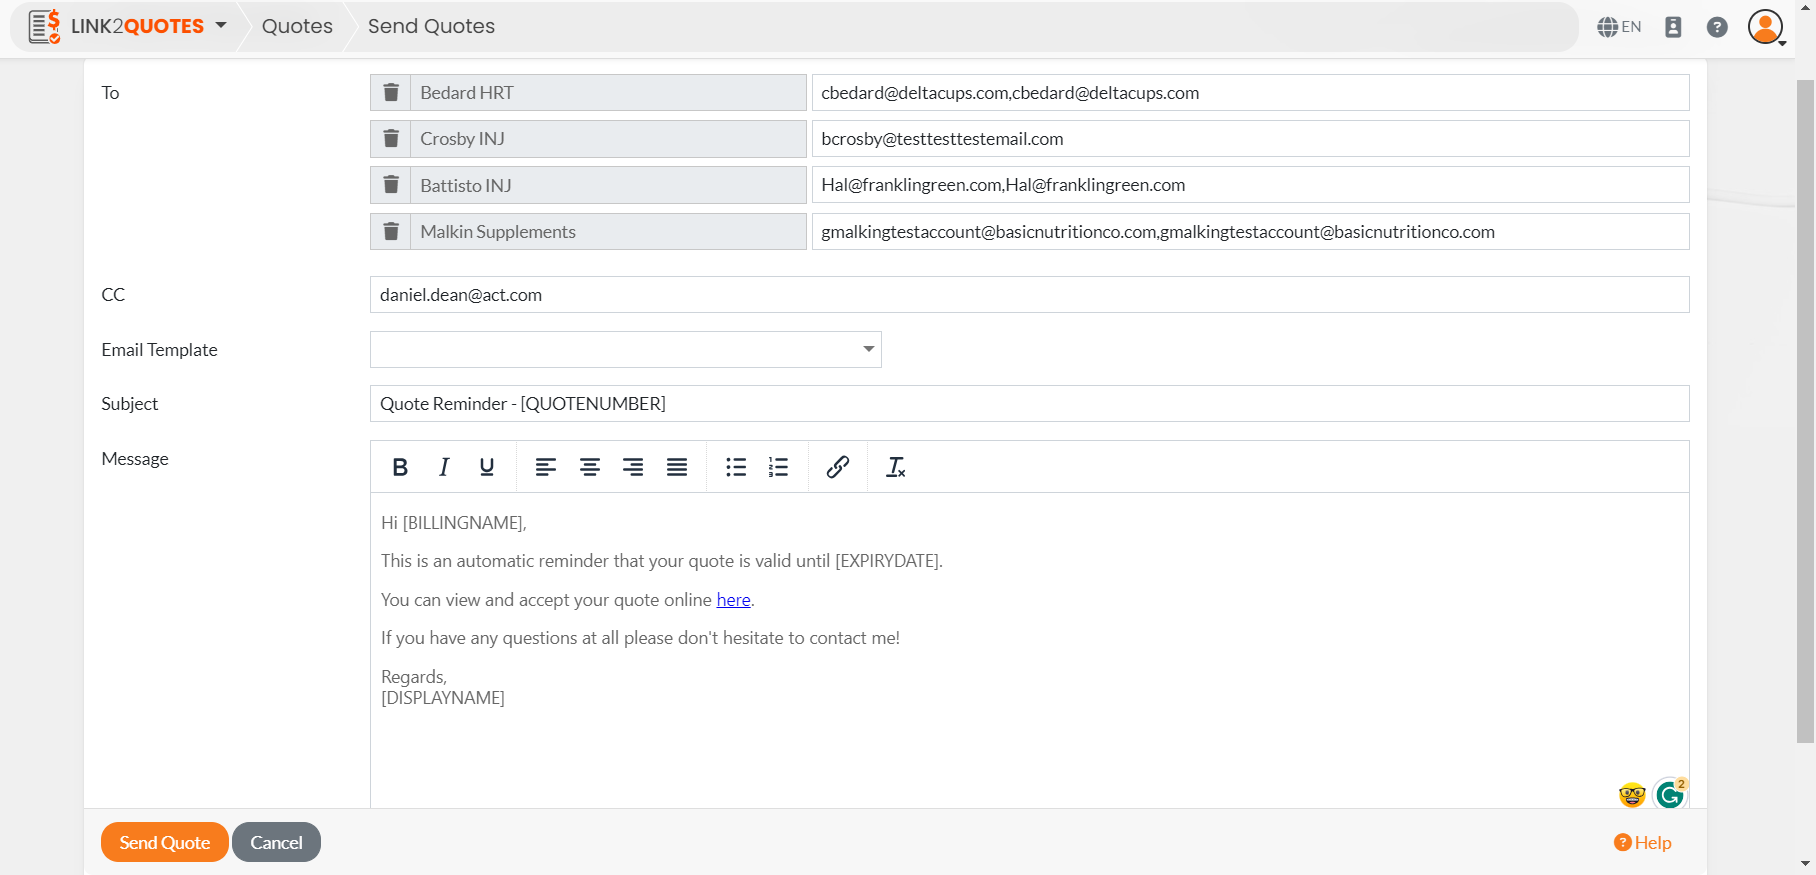Click the Send Quote button
Viewport: 1816px width, 875px height.
point(165,842)
